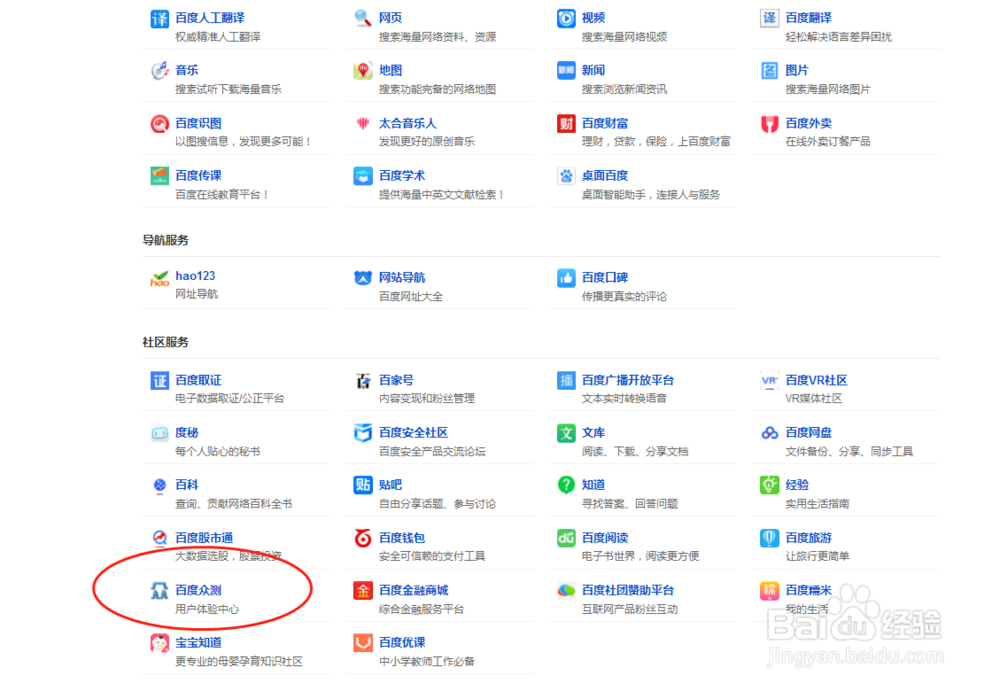Click the 百度网盘 cloud icon
Screen dimensions: 1000x691
(770, 433)
